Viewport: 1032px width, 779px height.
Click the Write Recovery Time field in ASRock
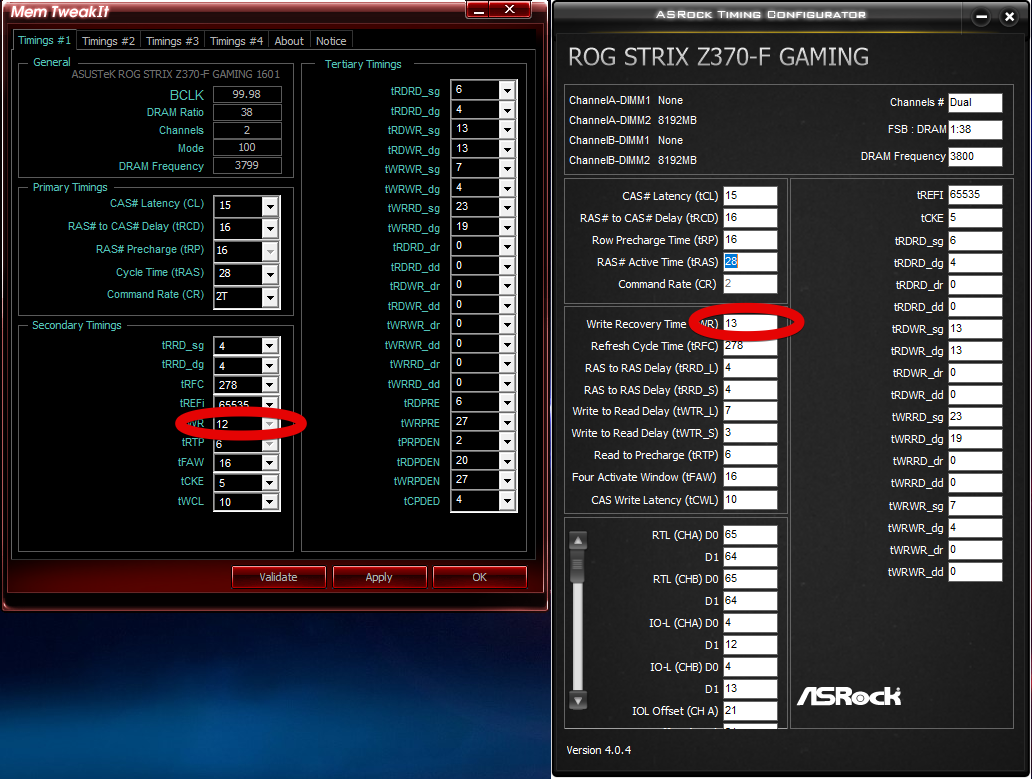[x=750, y=324]
